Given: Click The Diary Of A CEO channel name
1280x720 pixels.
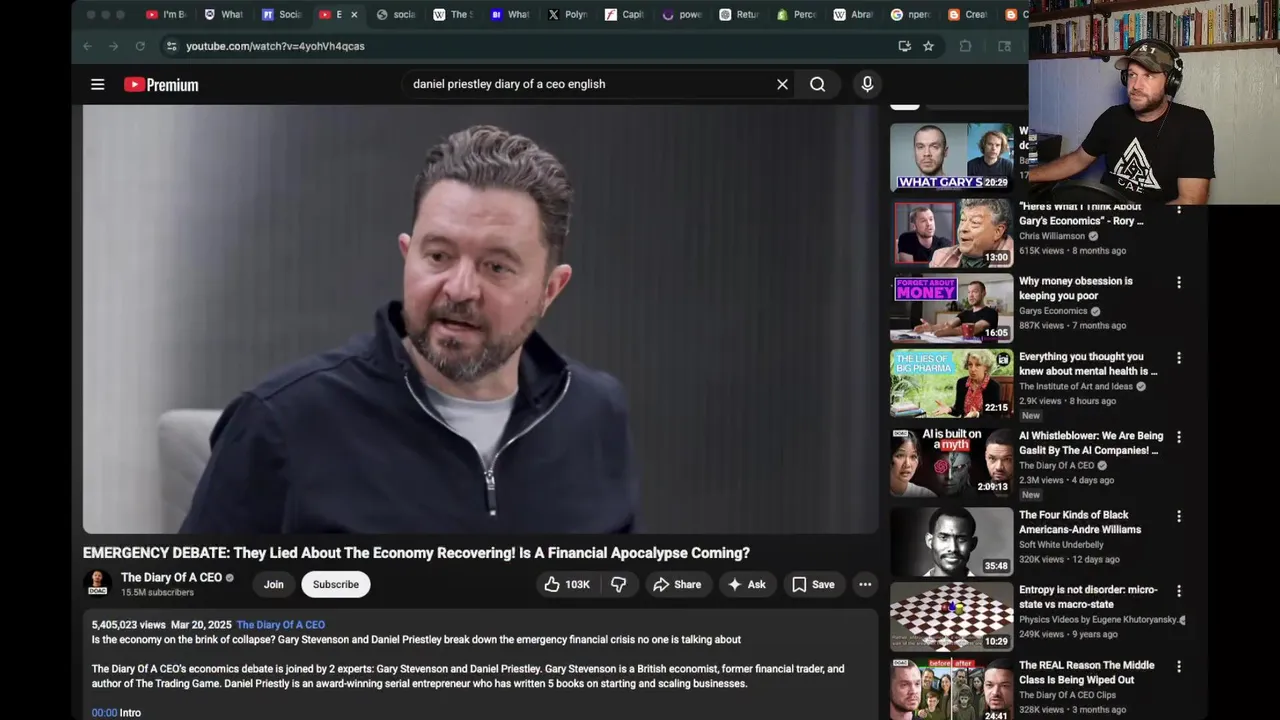Looking at the screenshot, I should [171, 578].
